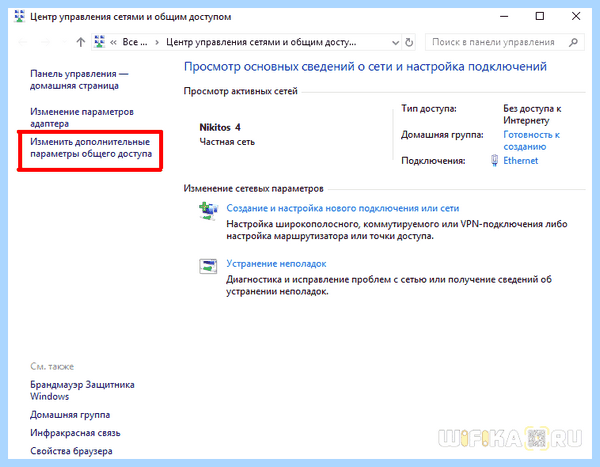Open 'Устранение неполадок' link
The height and width of the screenshot is (467, 600).
pos(276,264)
